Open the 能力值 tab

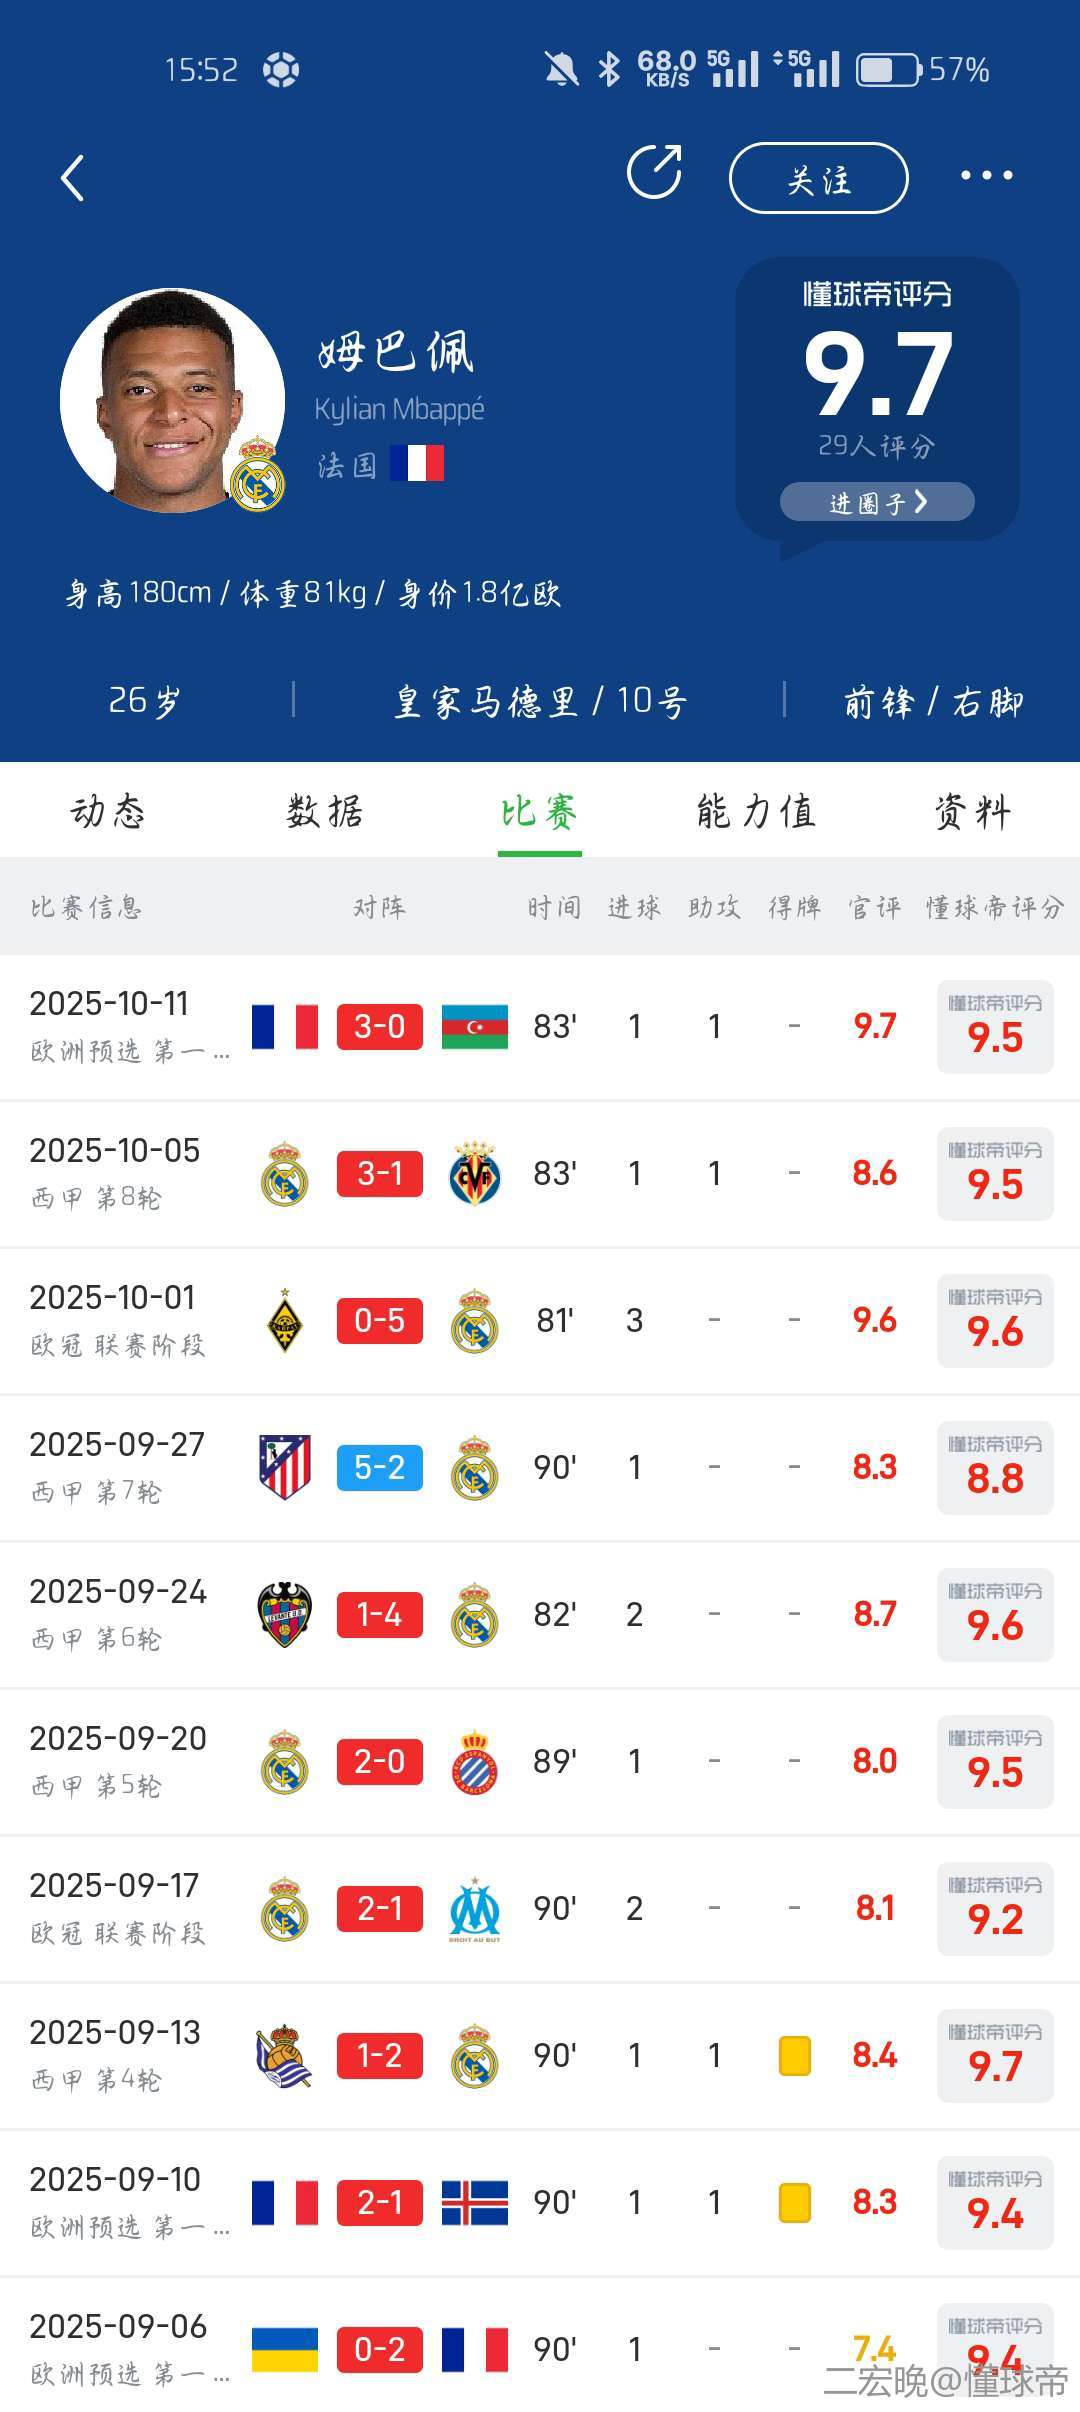point(756,811)
